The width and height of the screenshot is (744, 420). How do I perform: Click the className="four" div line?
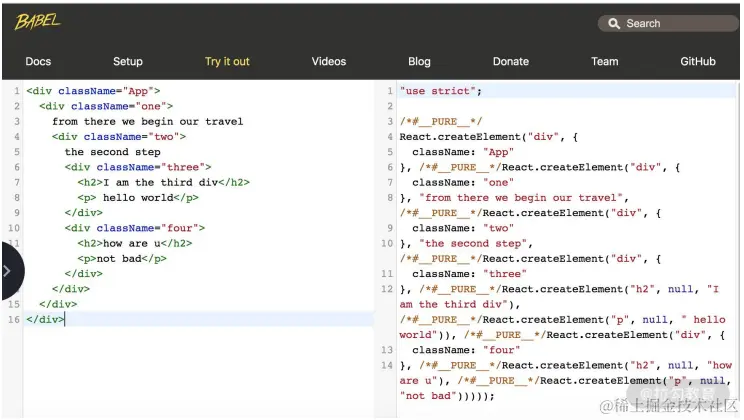click(x=135, y=228)
